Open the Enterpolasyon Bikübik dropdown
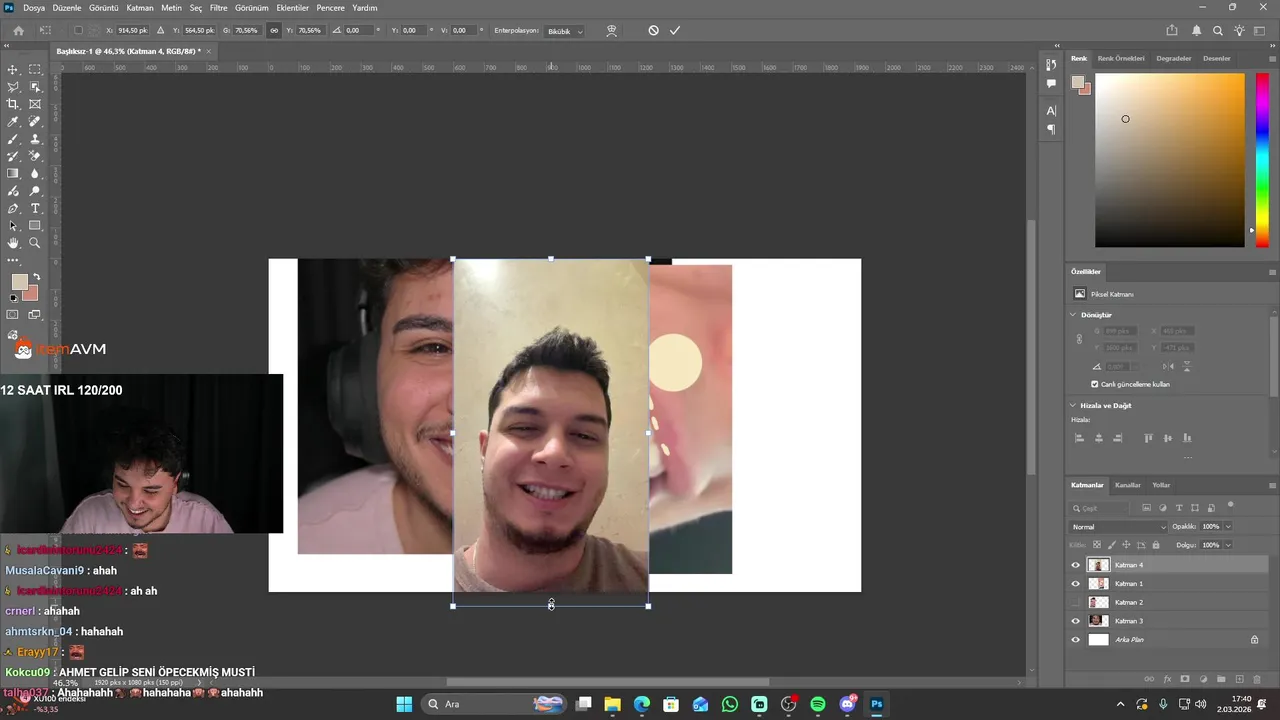The width and height of the screenshot is (1280, 720). click(x=565, y=31)
